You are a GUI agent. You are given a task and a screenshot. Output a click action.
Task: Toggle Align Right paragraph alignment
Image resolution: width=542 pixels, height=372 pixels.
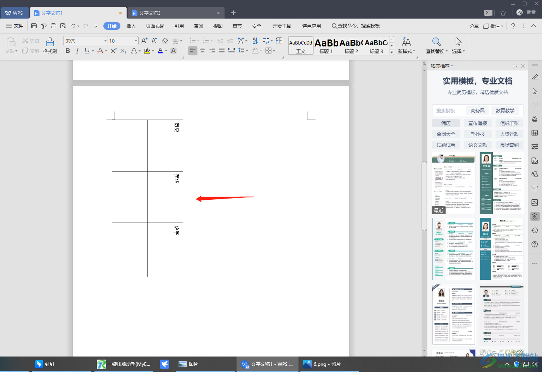coord(212,51)
